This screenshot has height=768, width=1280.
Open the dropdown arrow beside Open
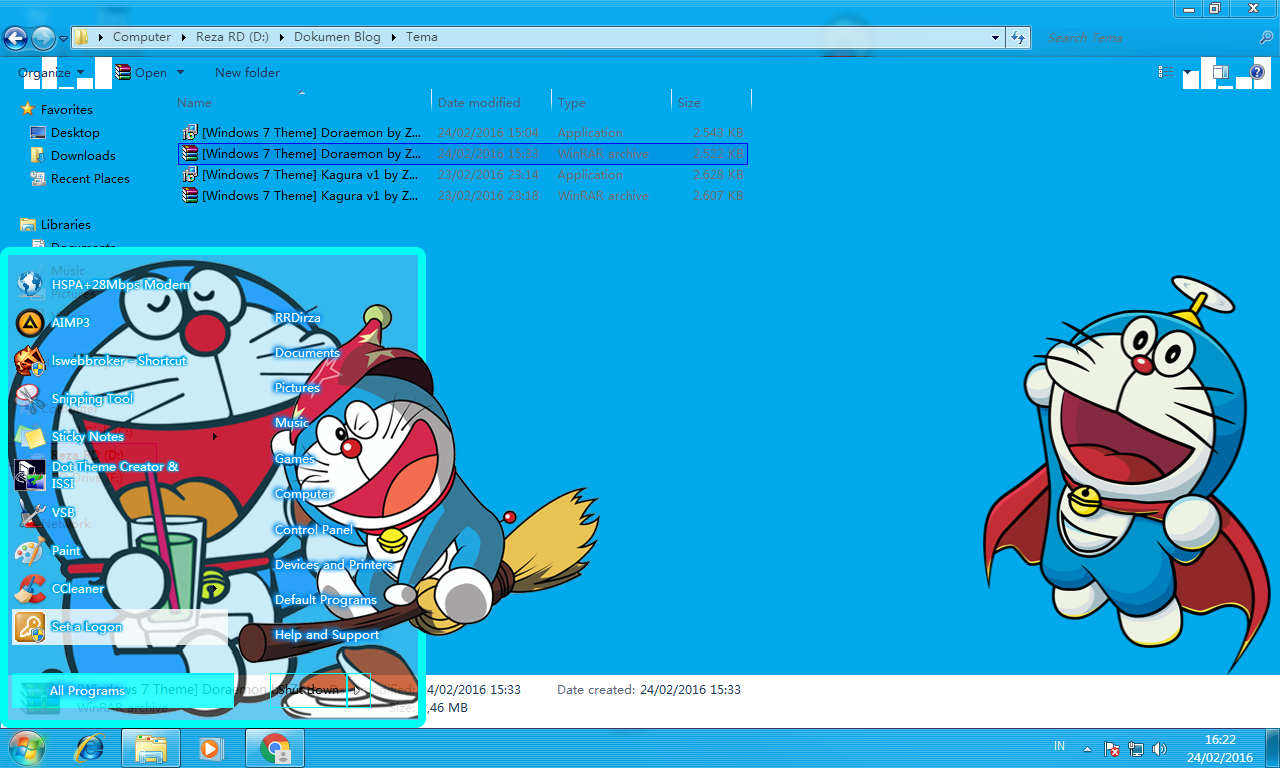point(180,73)
